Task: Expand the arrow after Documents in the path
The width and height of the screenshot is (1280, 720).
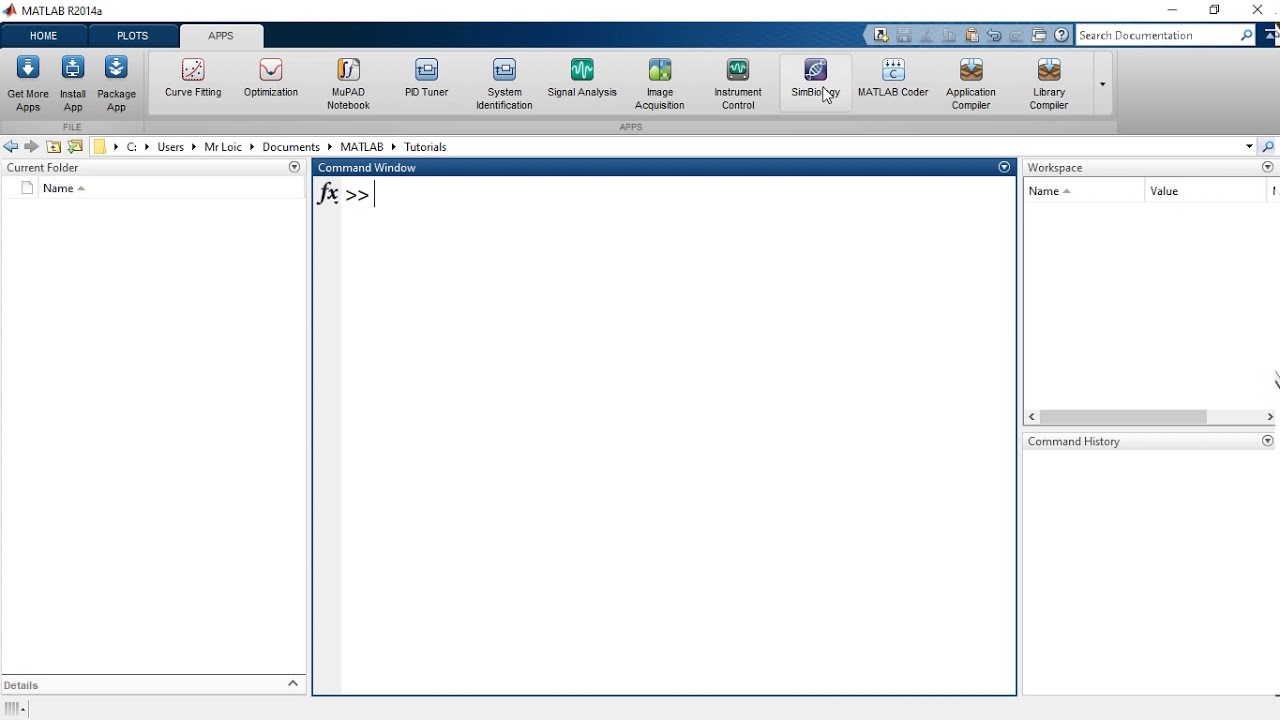Action: [x=329, y=147]
